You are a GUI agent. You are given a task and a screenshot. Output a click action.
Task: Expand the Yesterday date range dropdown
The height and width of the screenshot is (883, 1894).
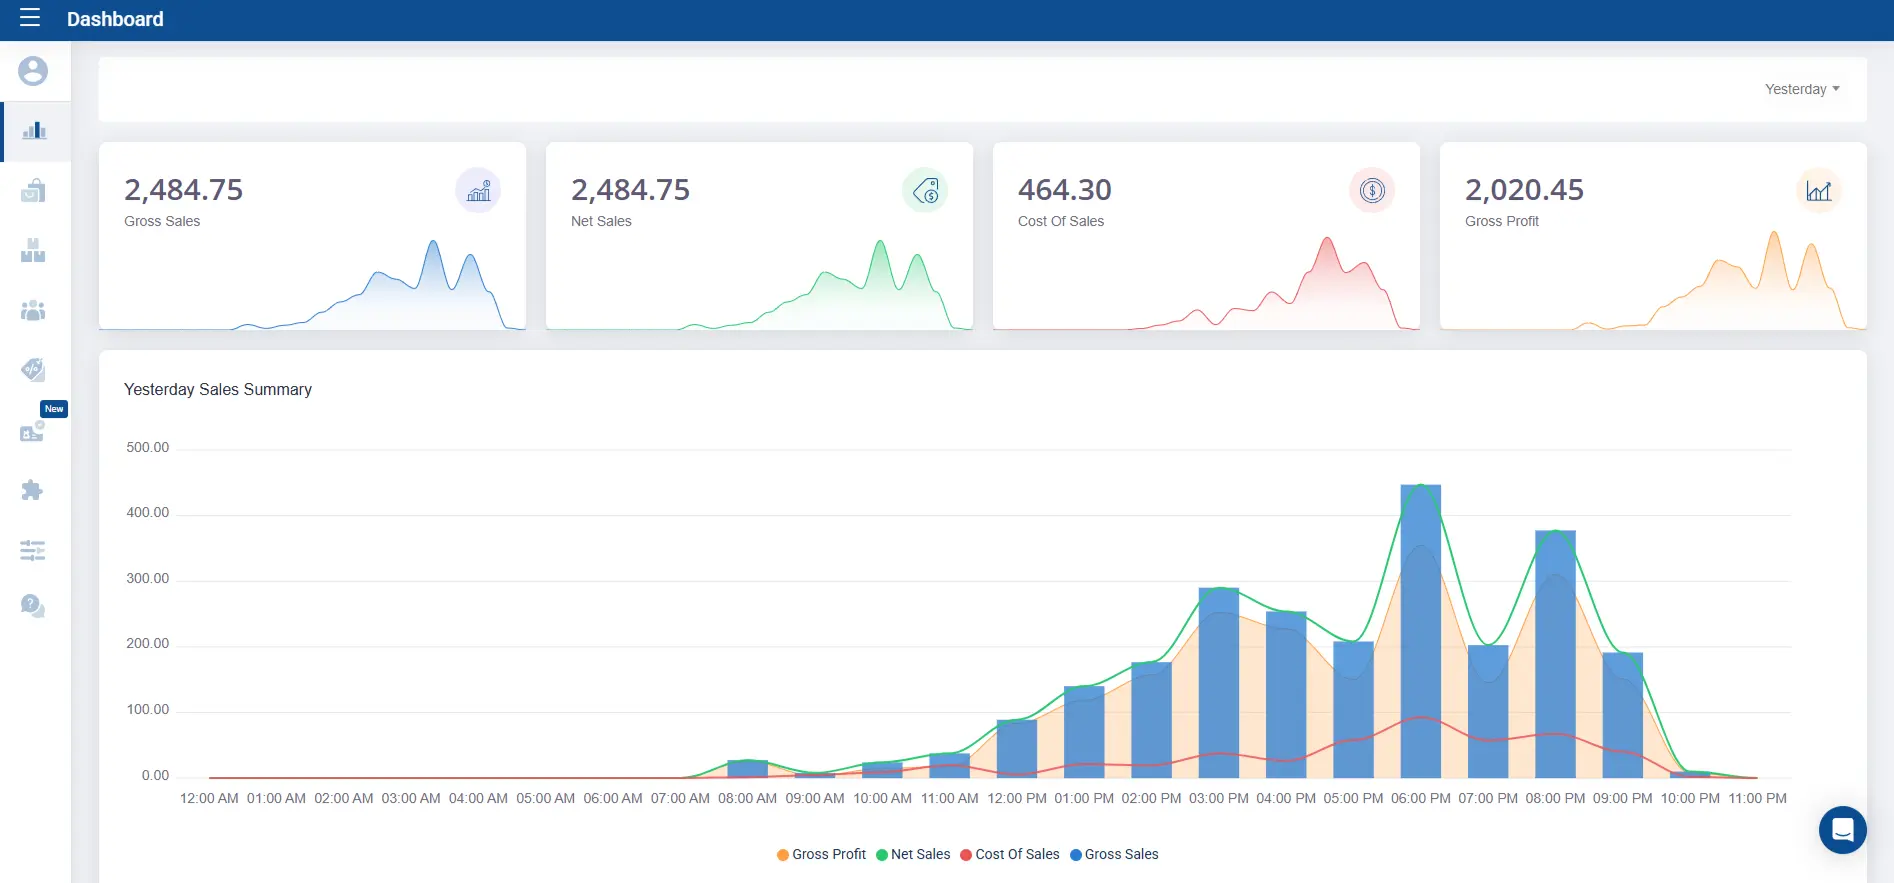pyautogui.click(x=1802, y=89)
